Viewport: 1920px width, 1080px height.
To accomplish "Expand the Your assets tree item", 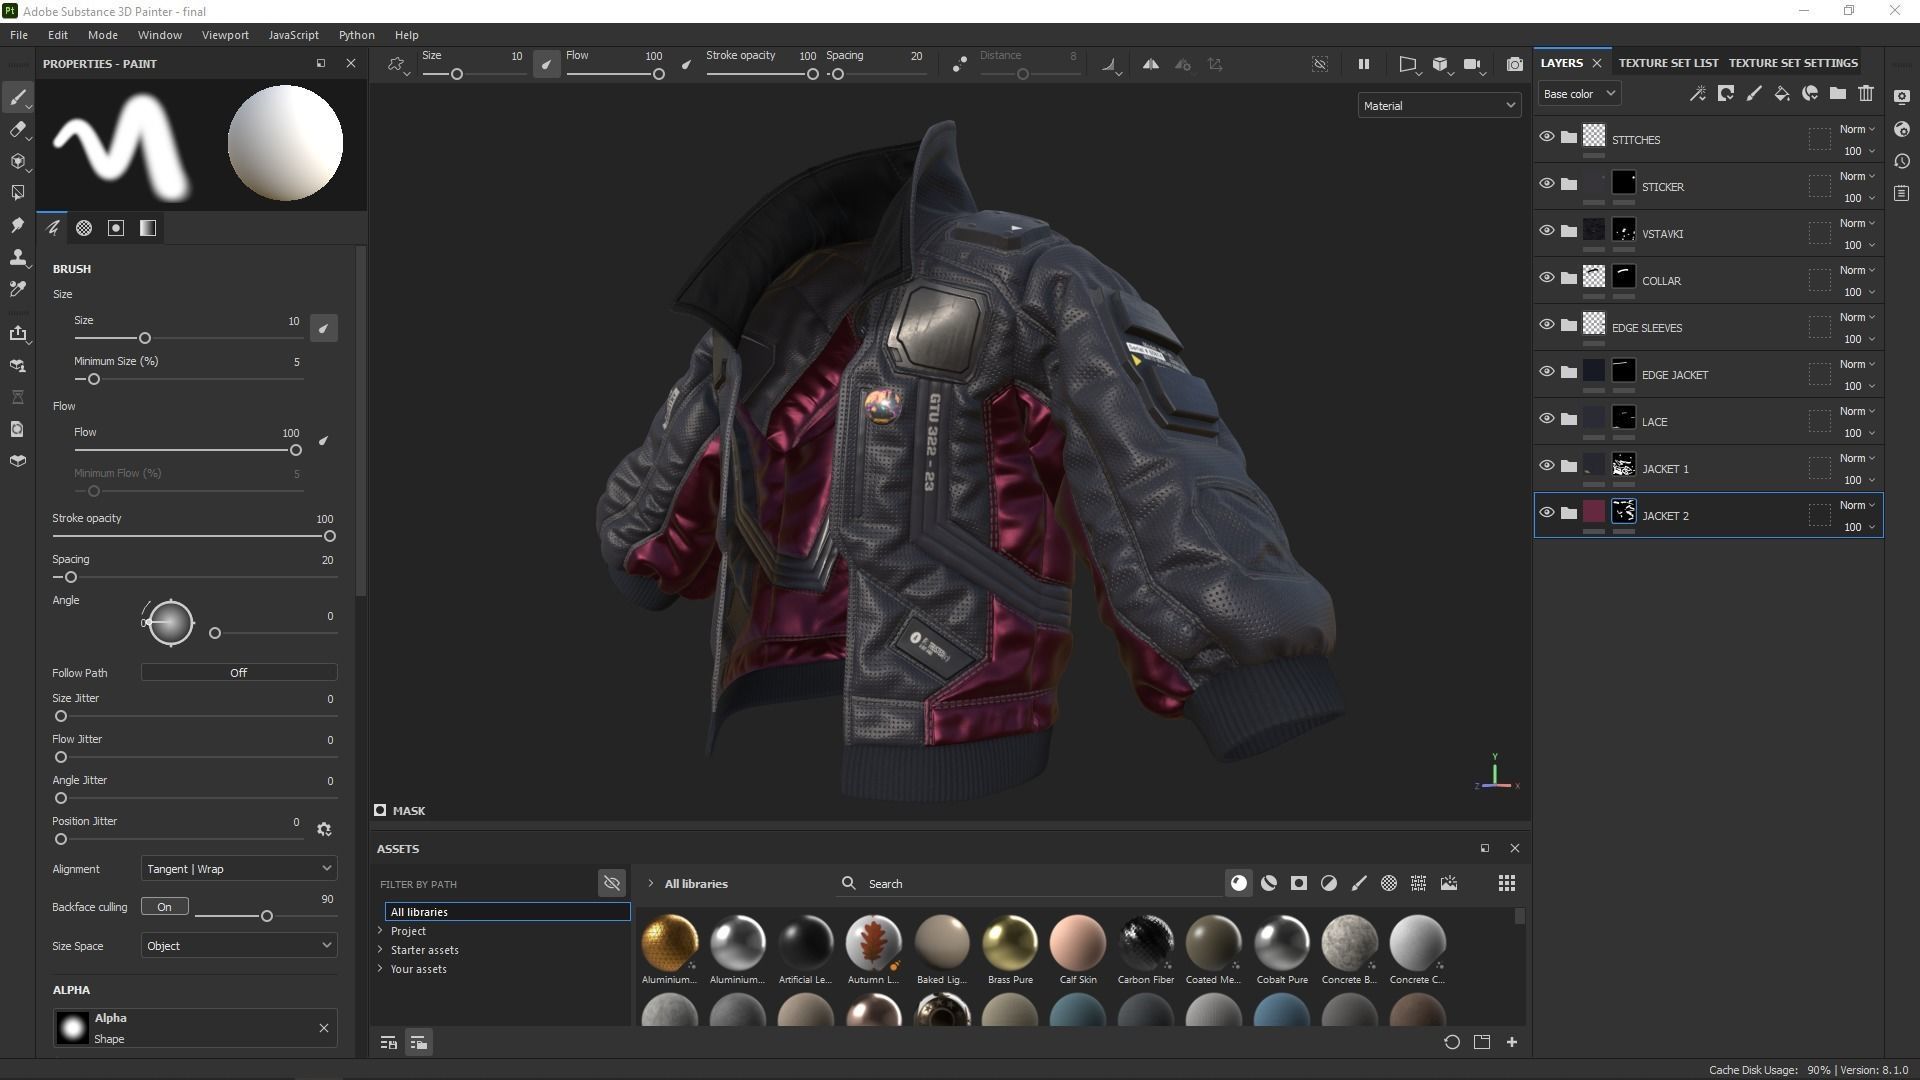I will click(x=381, y=969).
